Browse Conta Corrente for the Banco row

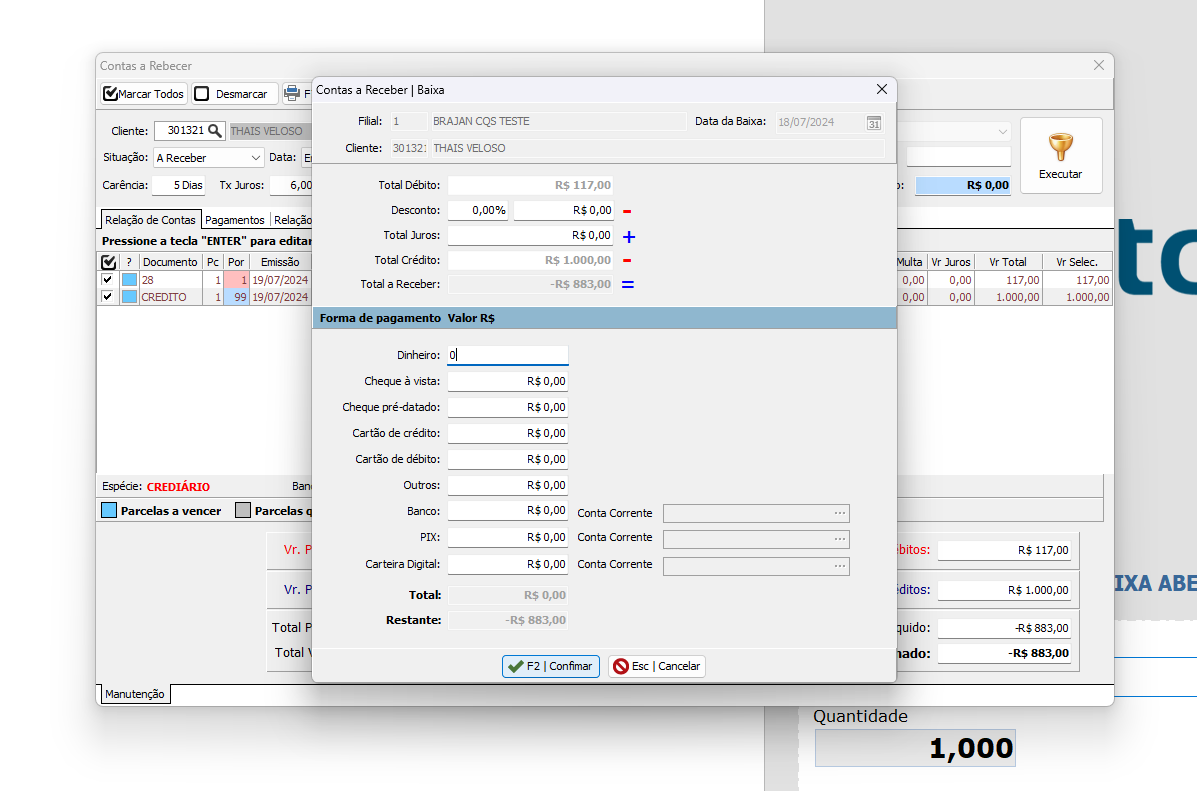(x=840, y=513)
